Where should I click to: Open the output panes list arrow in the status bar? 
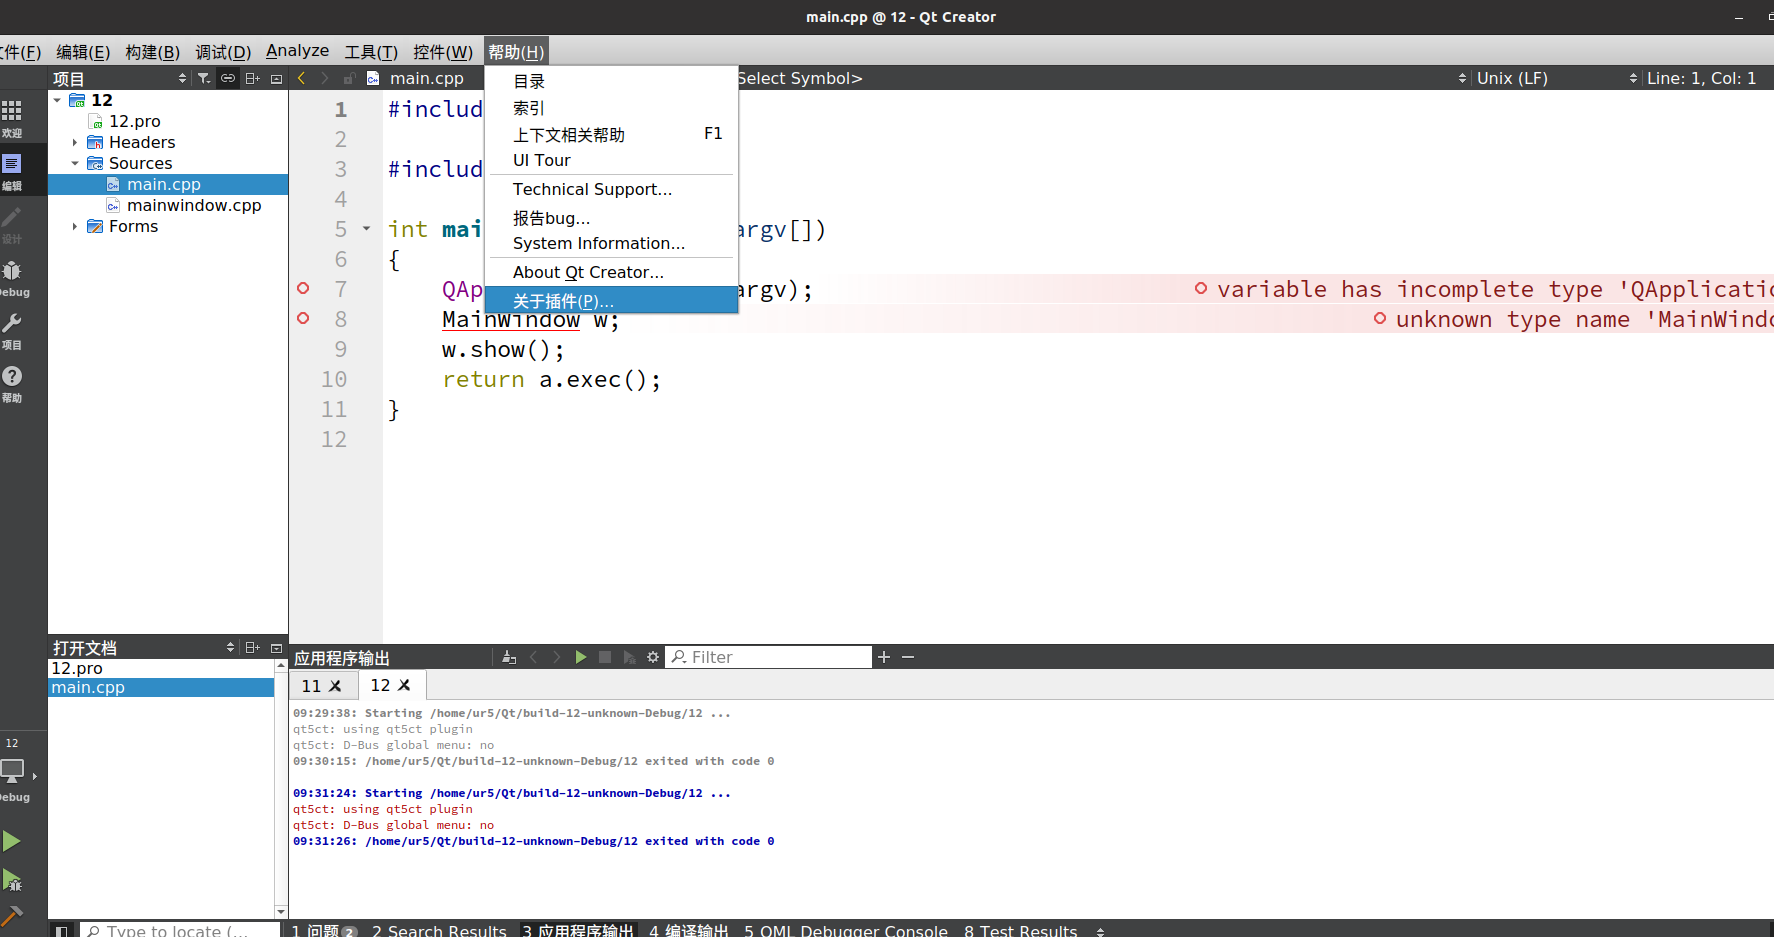tap(1100, 931)
